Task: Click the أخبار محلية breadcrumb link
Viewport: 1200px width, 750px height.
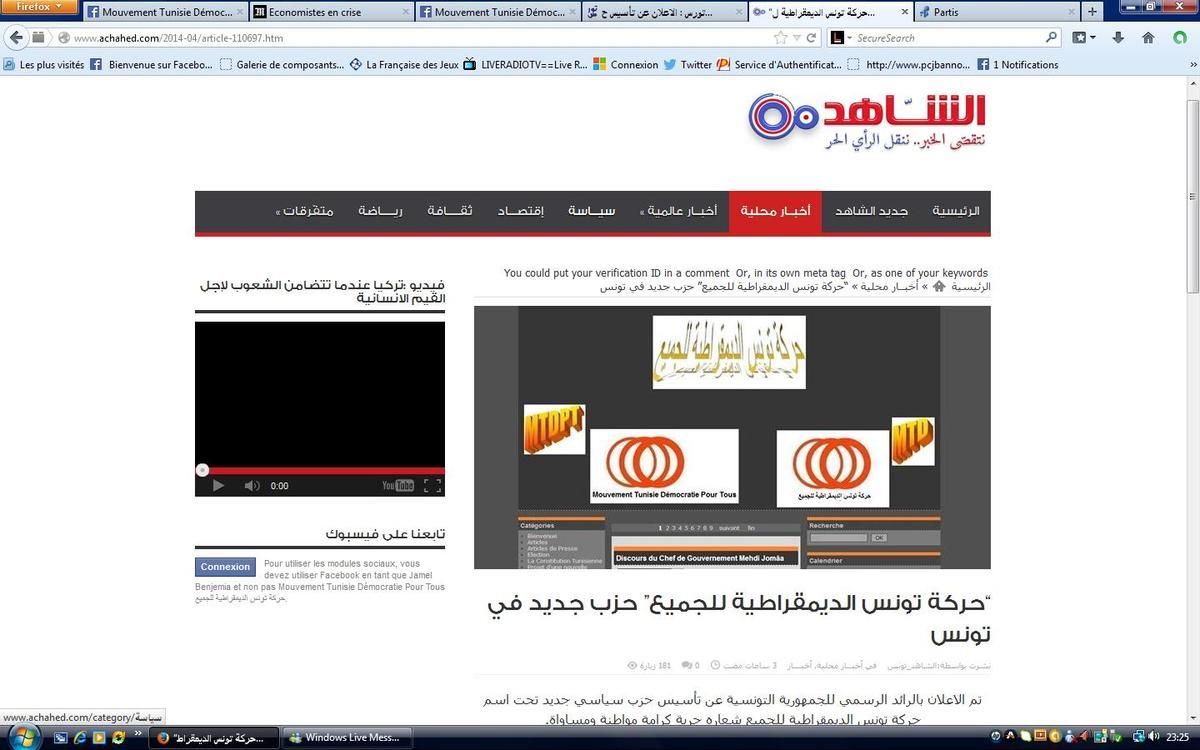Action: point(889,287)
